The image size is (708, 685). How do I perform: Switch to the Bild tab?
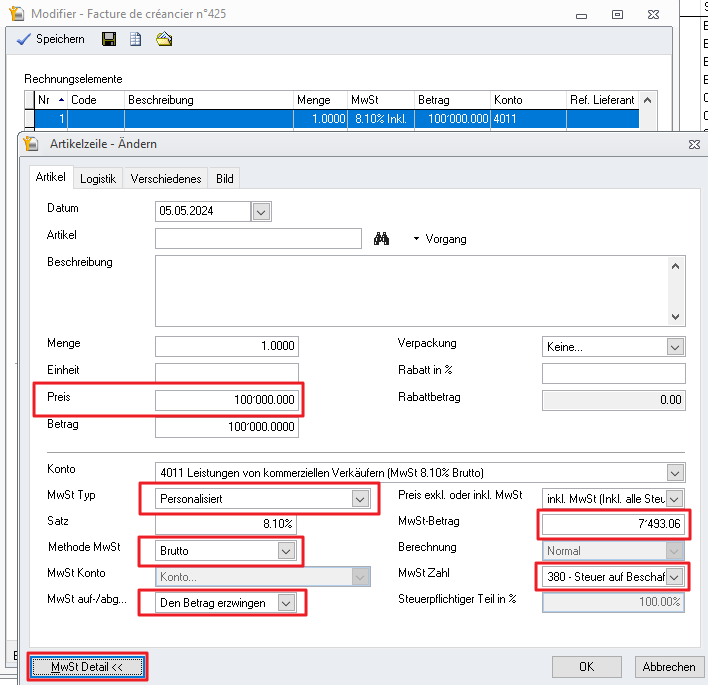tap(224, 179)
